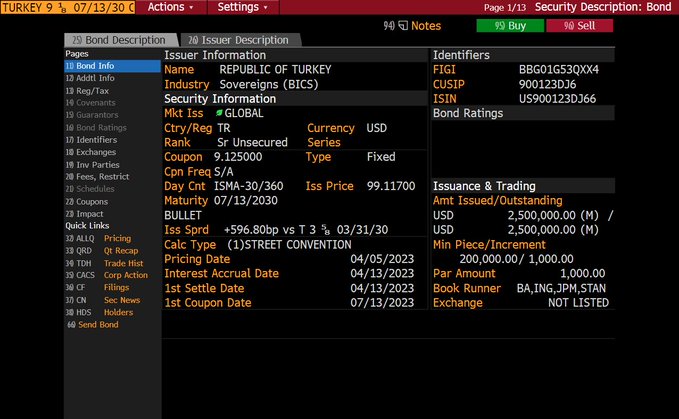
Task: Click the FIGI value BBG01G53QXX4
Action: coord(559,70)
